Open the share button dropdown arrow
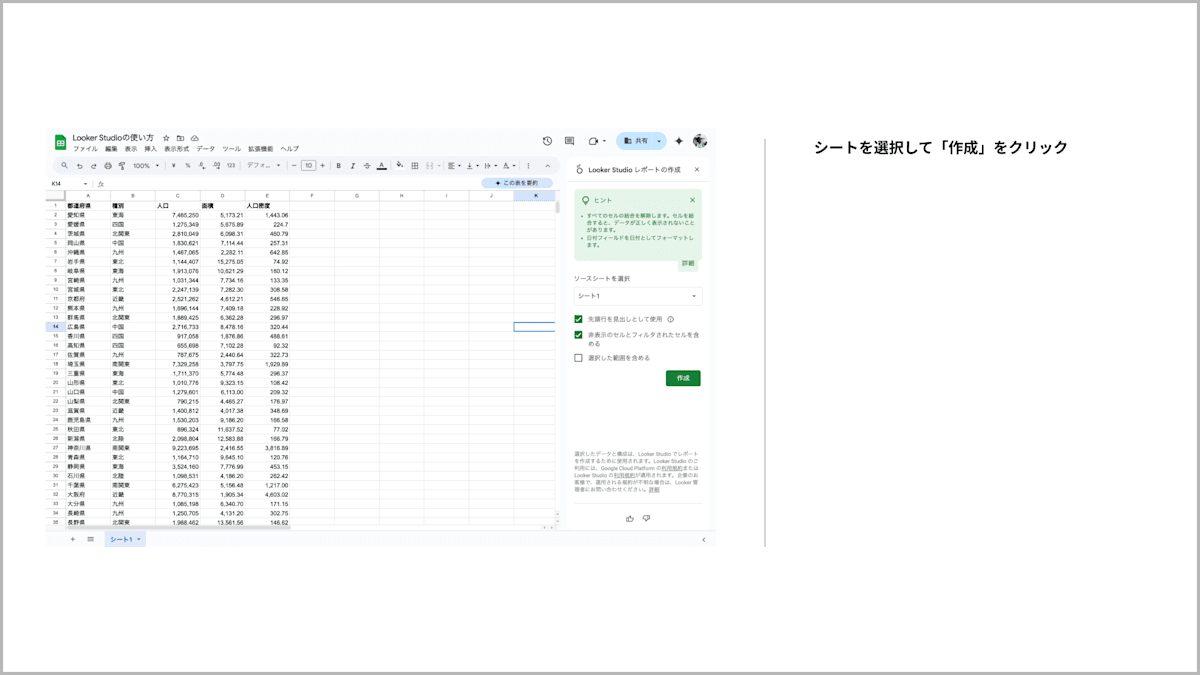Viewport: 1200px width, 675px height. tap(659, 141)
